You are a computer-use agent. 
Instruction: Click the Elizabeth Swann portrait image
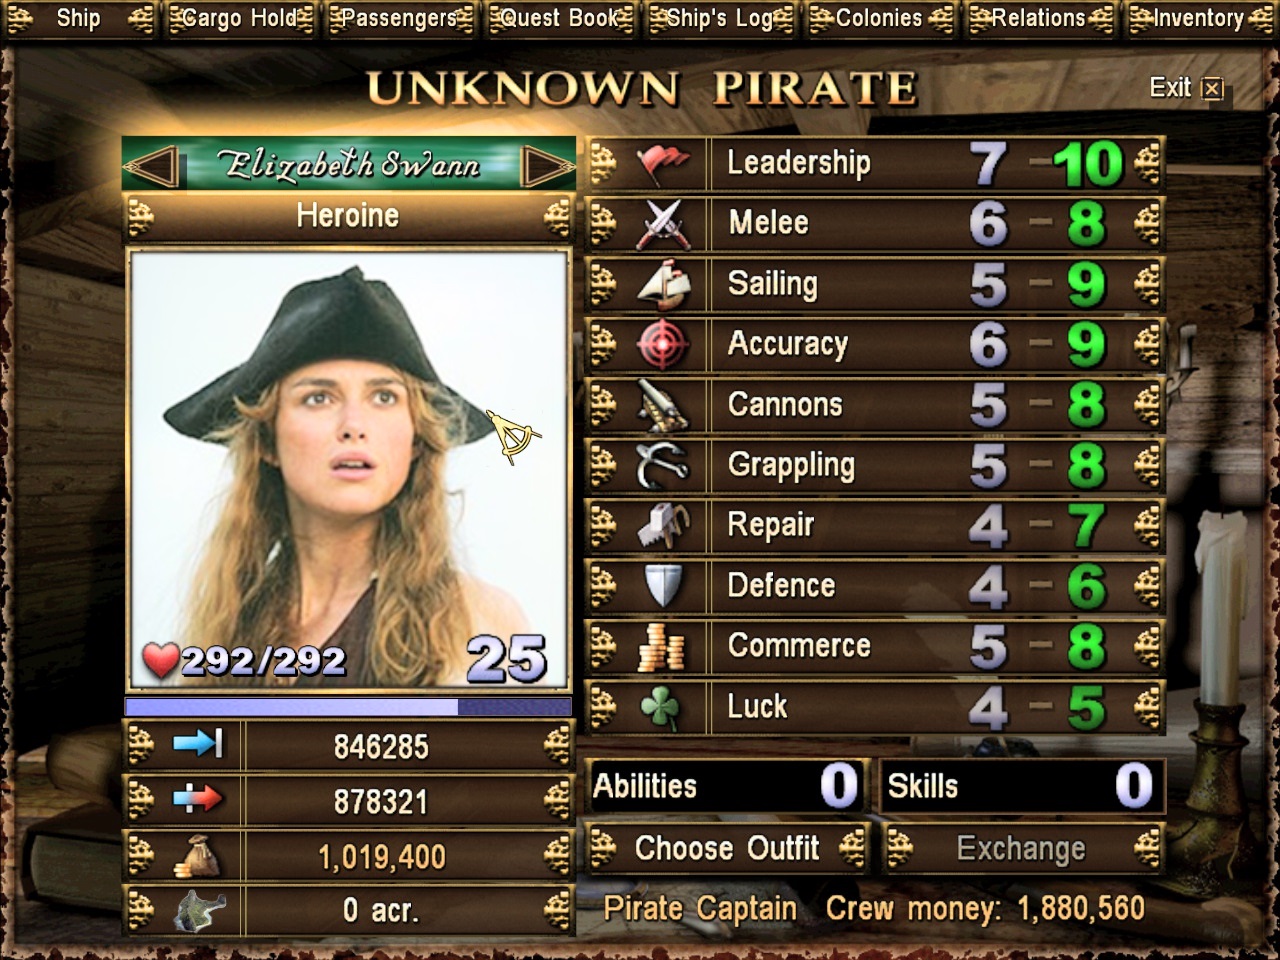348,470
